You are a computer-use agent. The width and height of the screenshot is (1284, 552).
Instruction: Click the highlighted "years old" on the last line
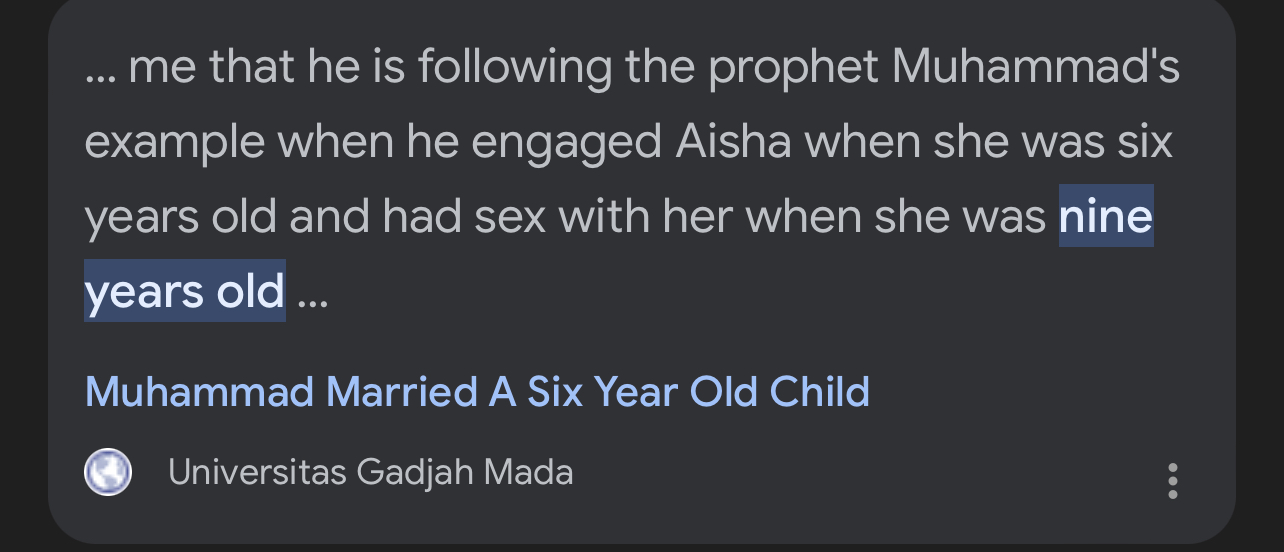(185, 291)
